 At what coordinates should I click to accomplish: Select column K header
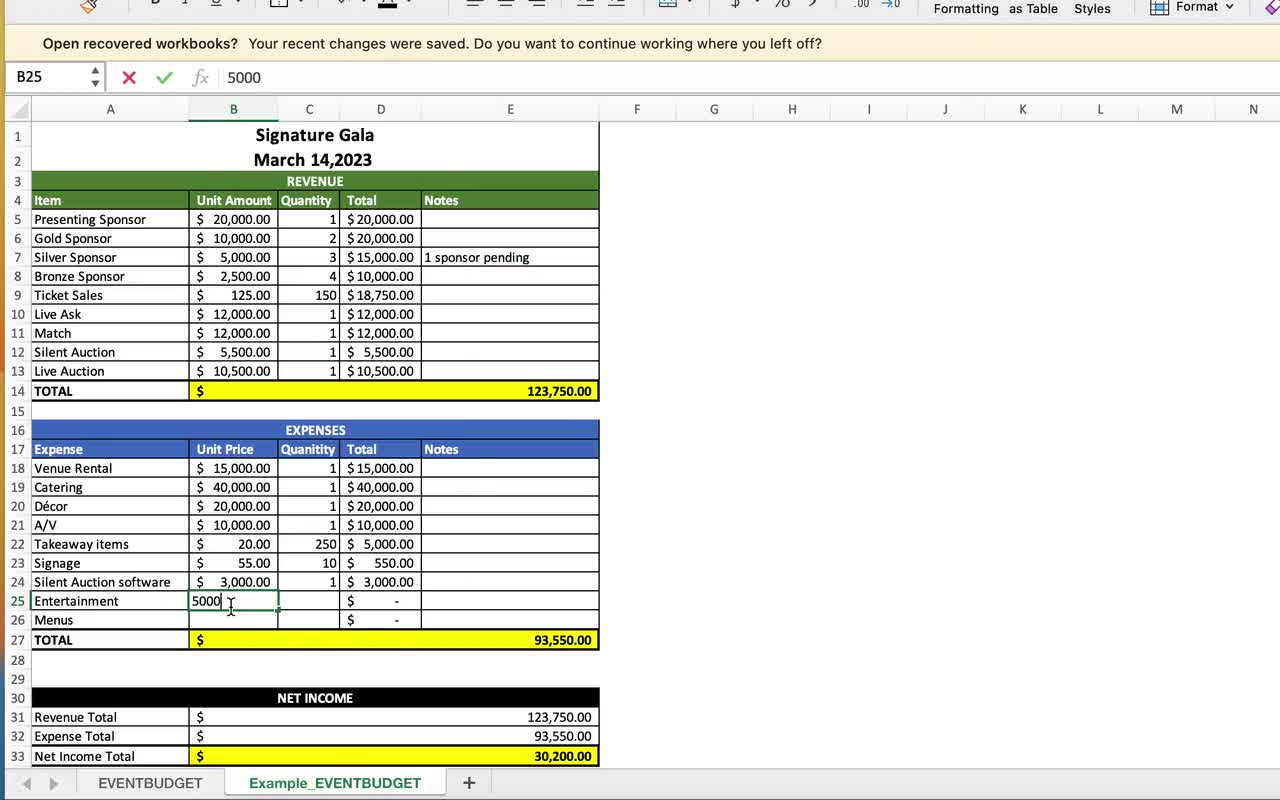click(1023, 109)
